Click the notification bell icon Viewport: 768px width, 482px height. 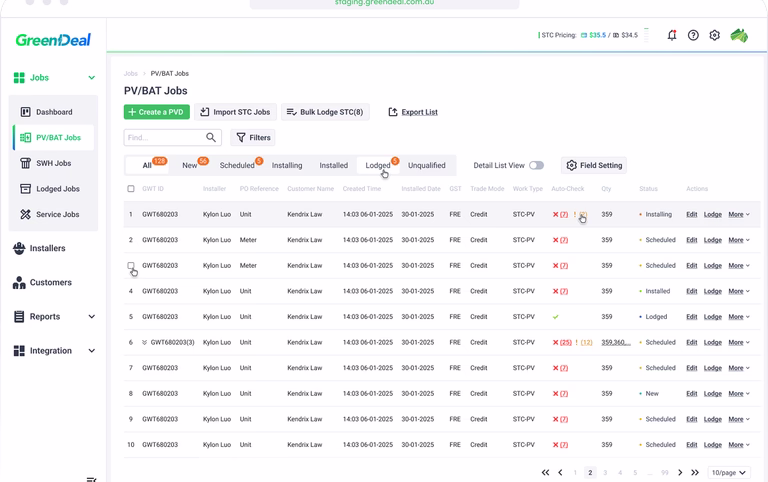click(671, 35)
